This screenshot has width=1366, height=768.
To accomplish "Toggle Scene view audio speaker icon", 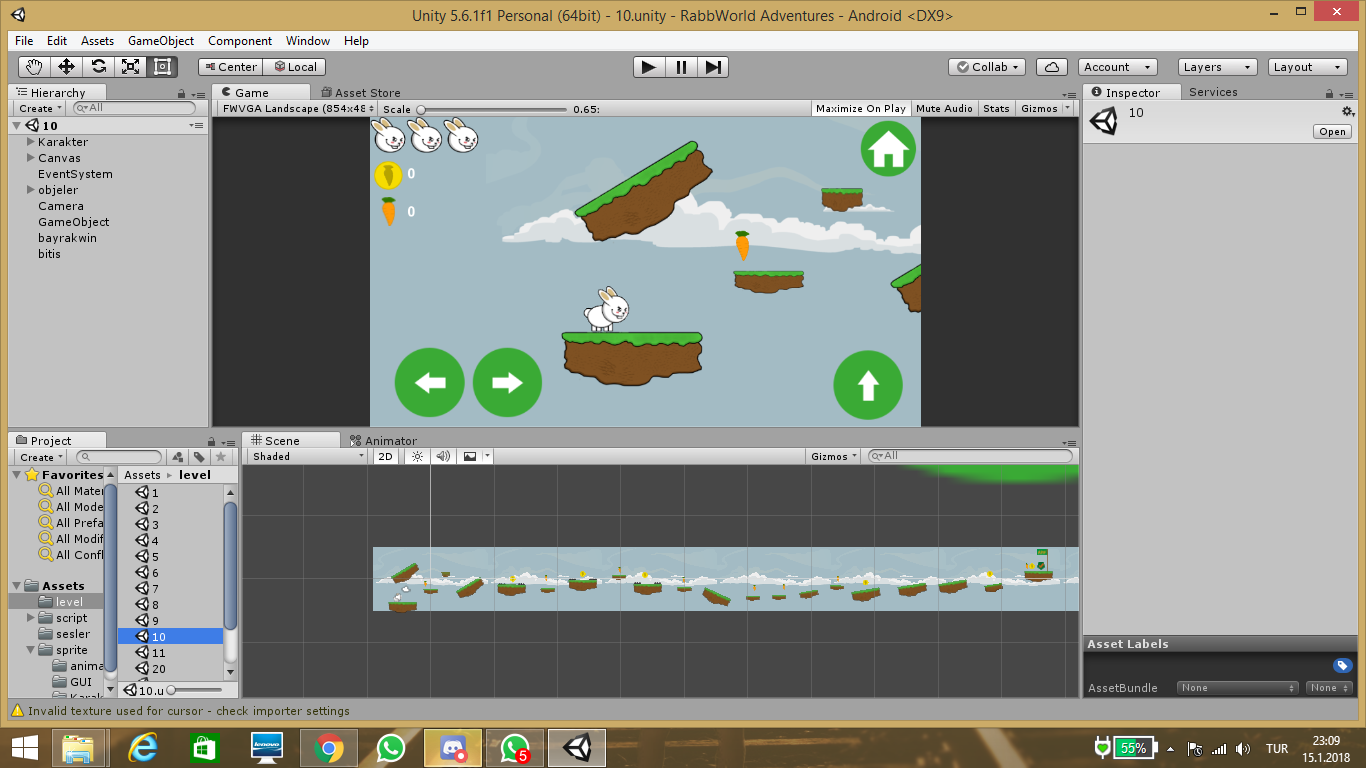I will tap(443, 456).
